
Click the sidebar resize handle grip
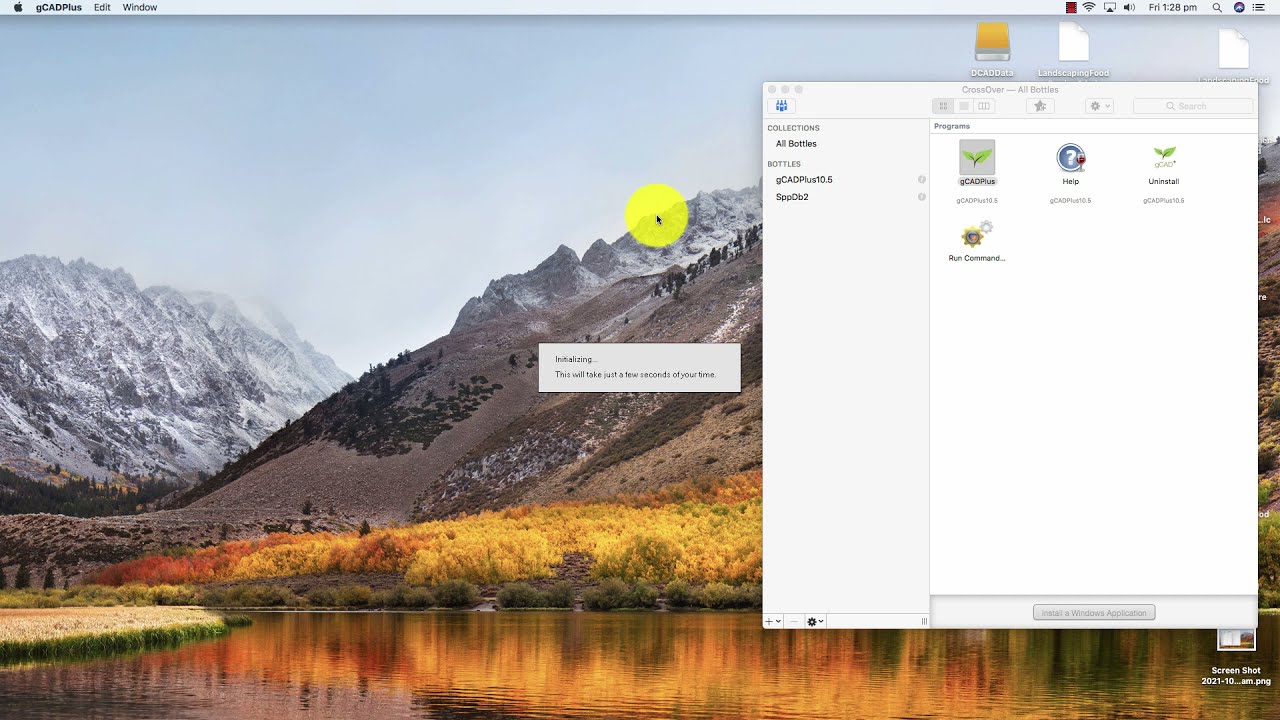pos(924,621)
